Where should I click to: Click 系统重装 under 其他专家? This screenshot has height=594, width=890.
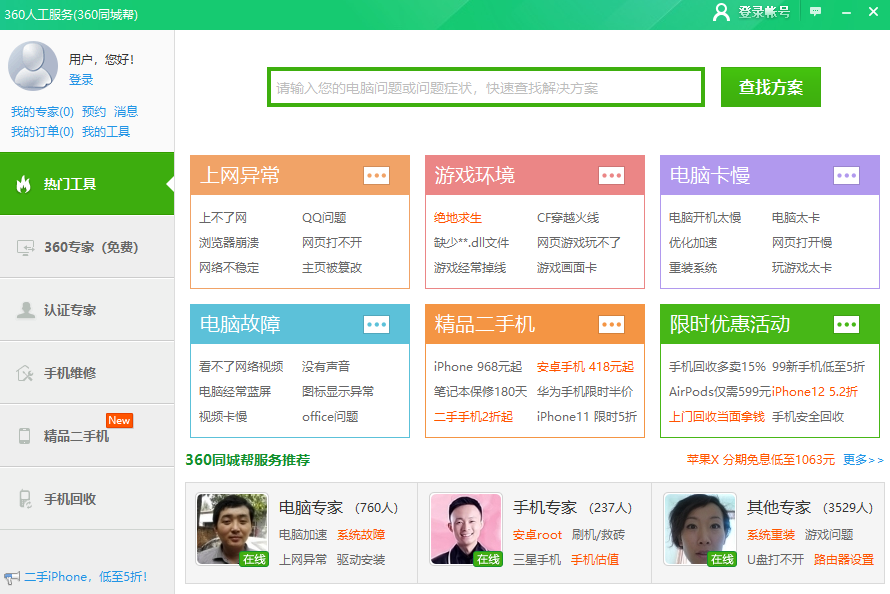click(771, 534)
